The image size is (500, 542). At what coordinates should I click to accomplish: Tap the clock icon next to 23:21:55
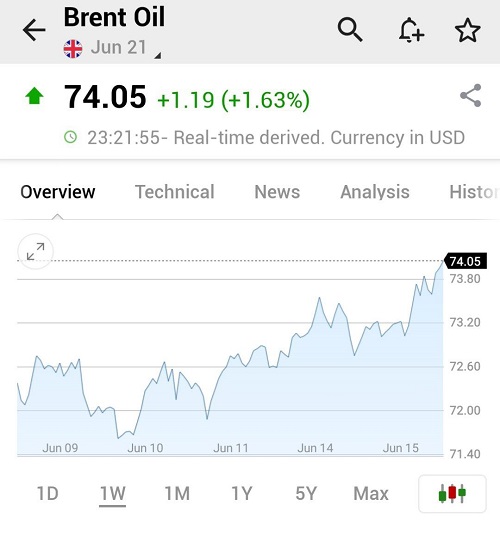coord(71,137)
